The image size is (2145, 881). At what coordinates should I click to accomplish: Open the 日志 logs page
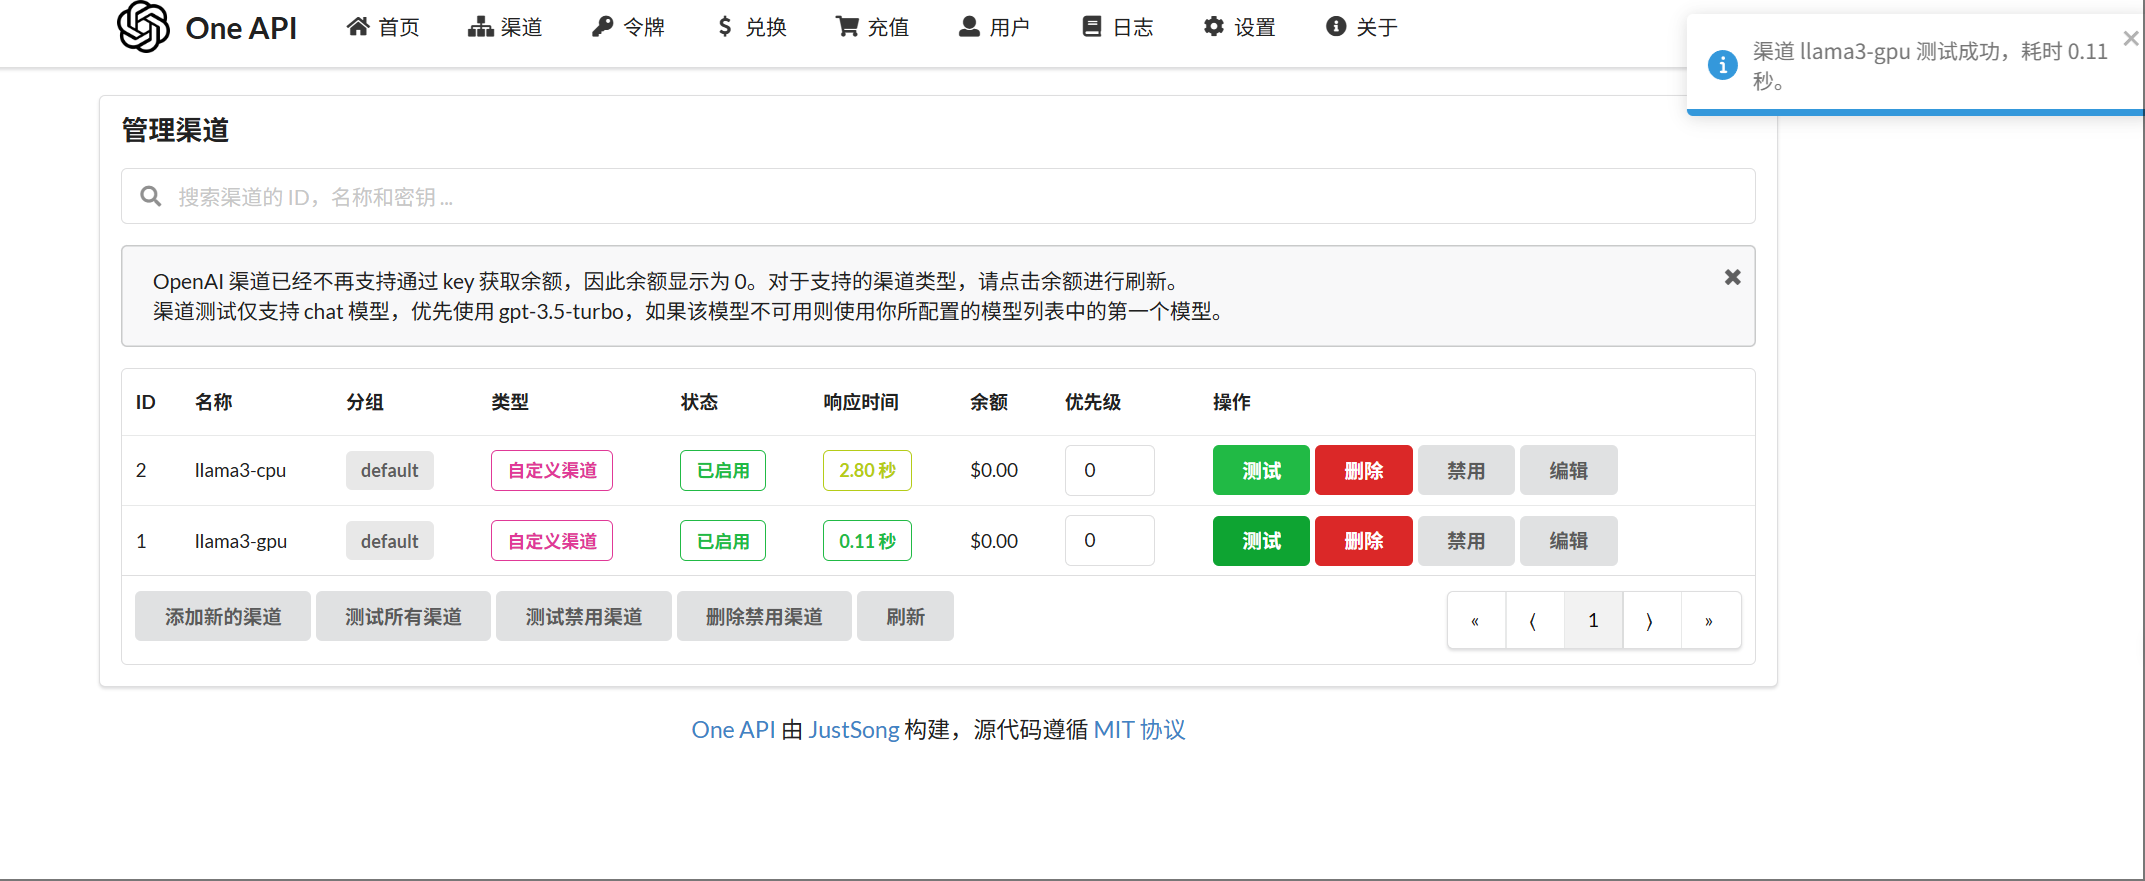point(1118,27)
